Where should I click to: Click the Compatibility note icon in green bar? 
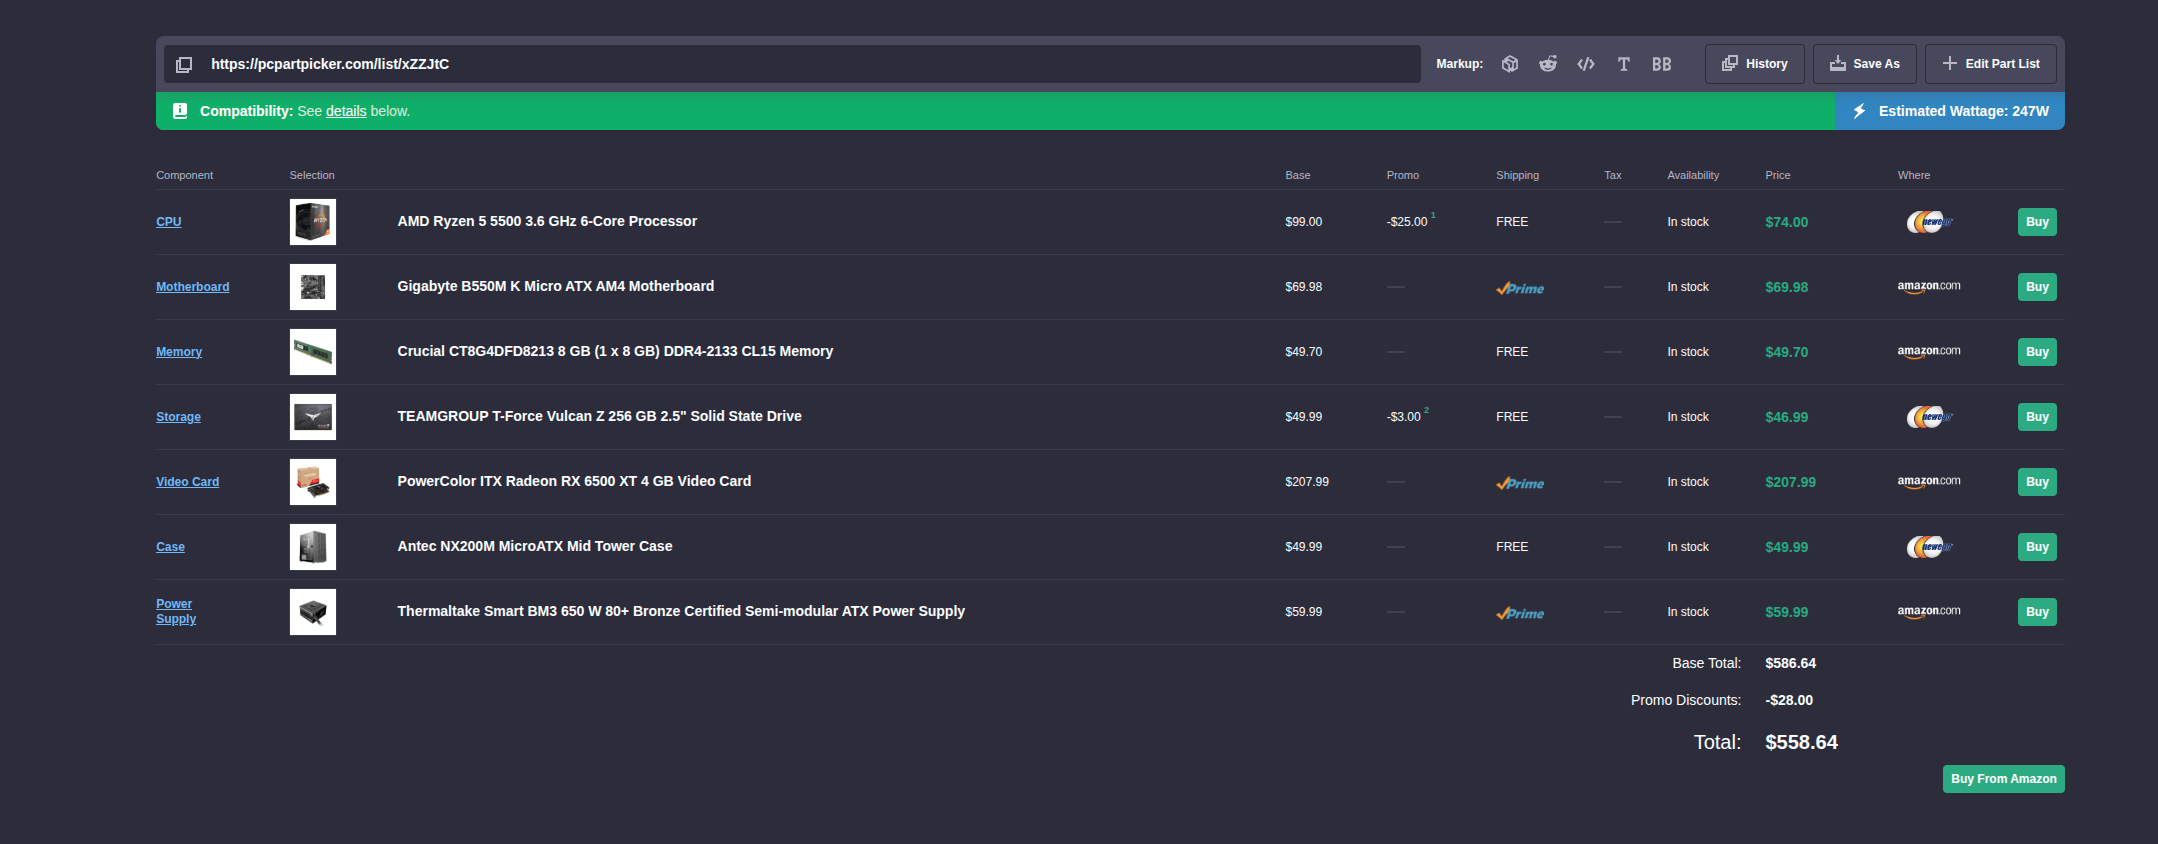pos(180,111)
